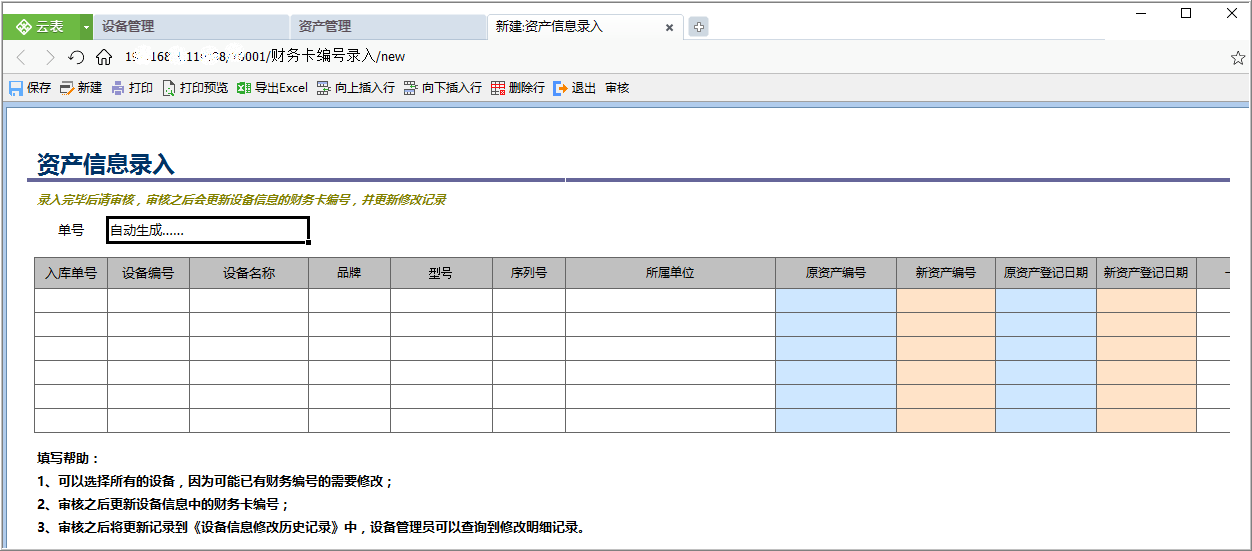
Task: Click the 打印 printer icon
Action: [x=118, y=88]
